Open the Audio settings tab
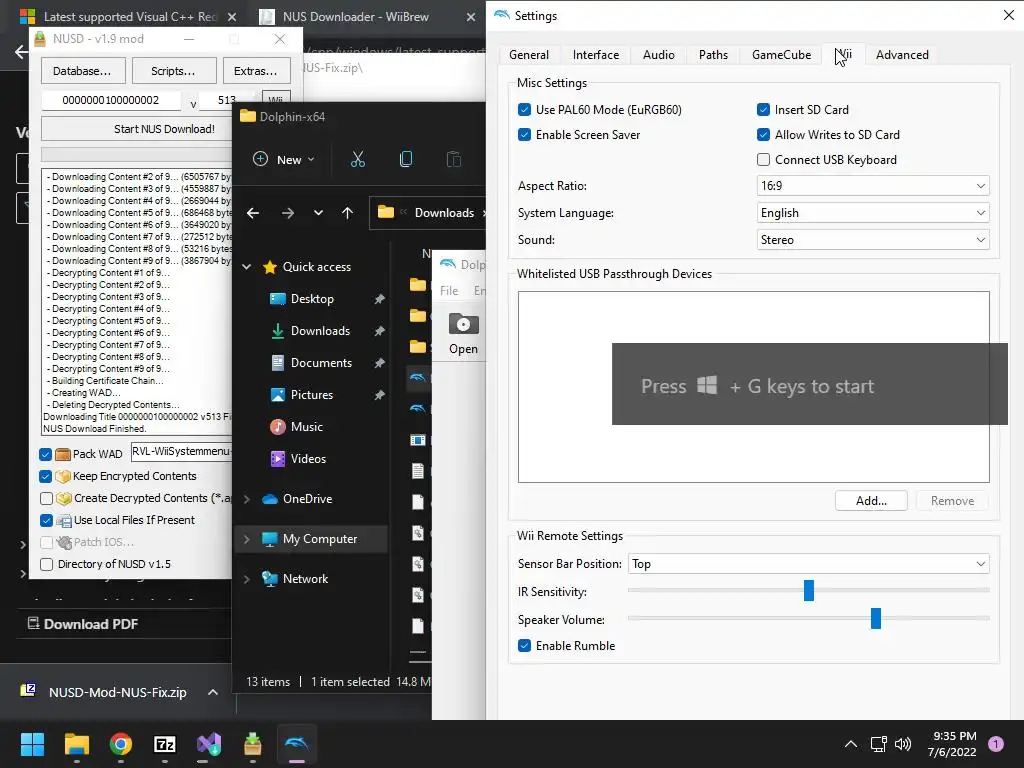 [x=658, y=55]
